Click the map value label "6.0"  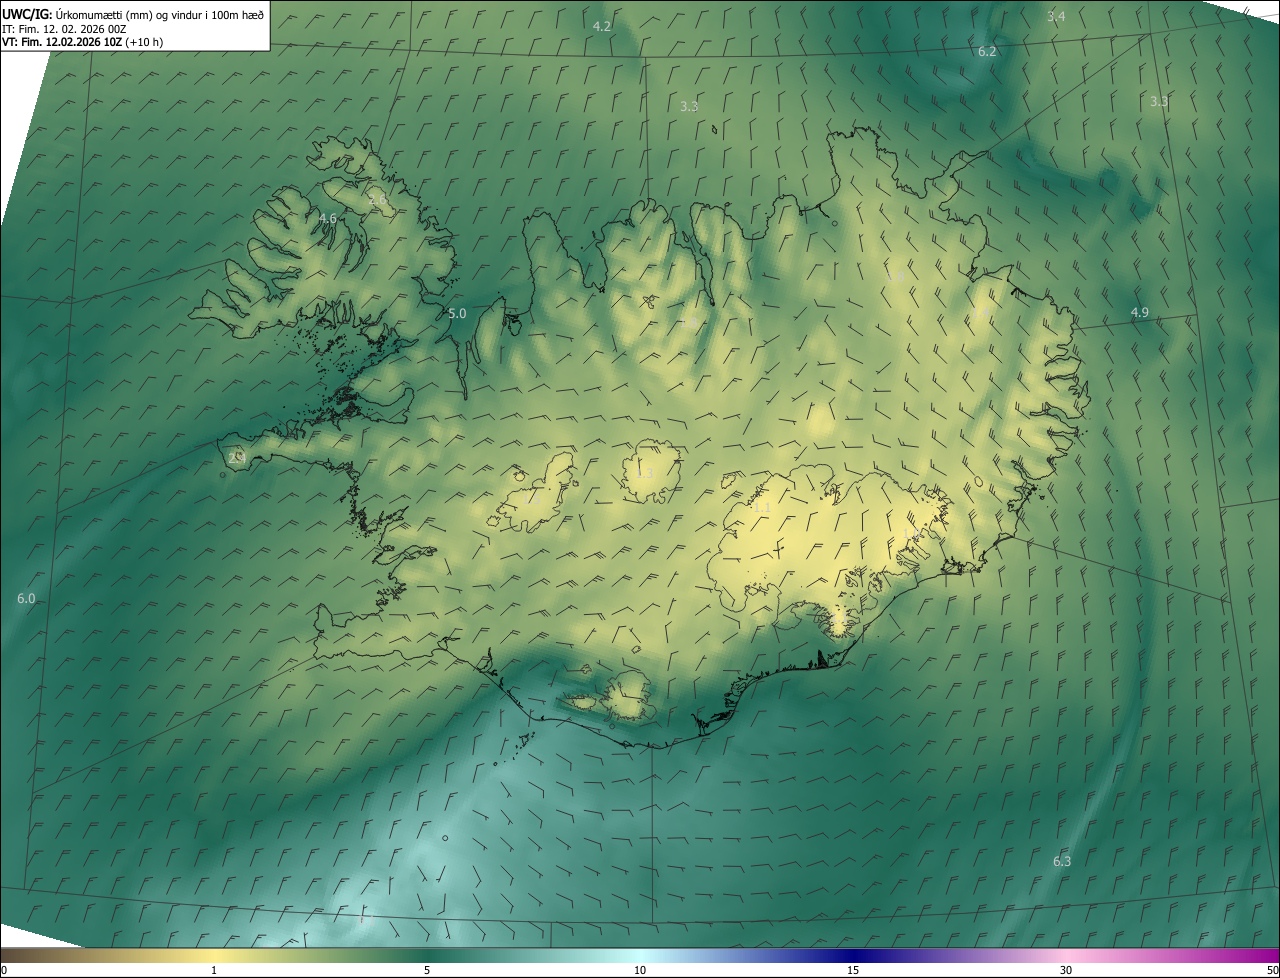point(26,598)
